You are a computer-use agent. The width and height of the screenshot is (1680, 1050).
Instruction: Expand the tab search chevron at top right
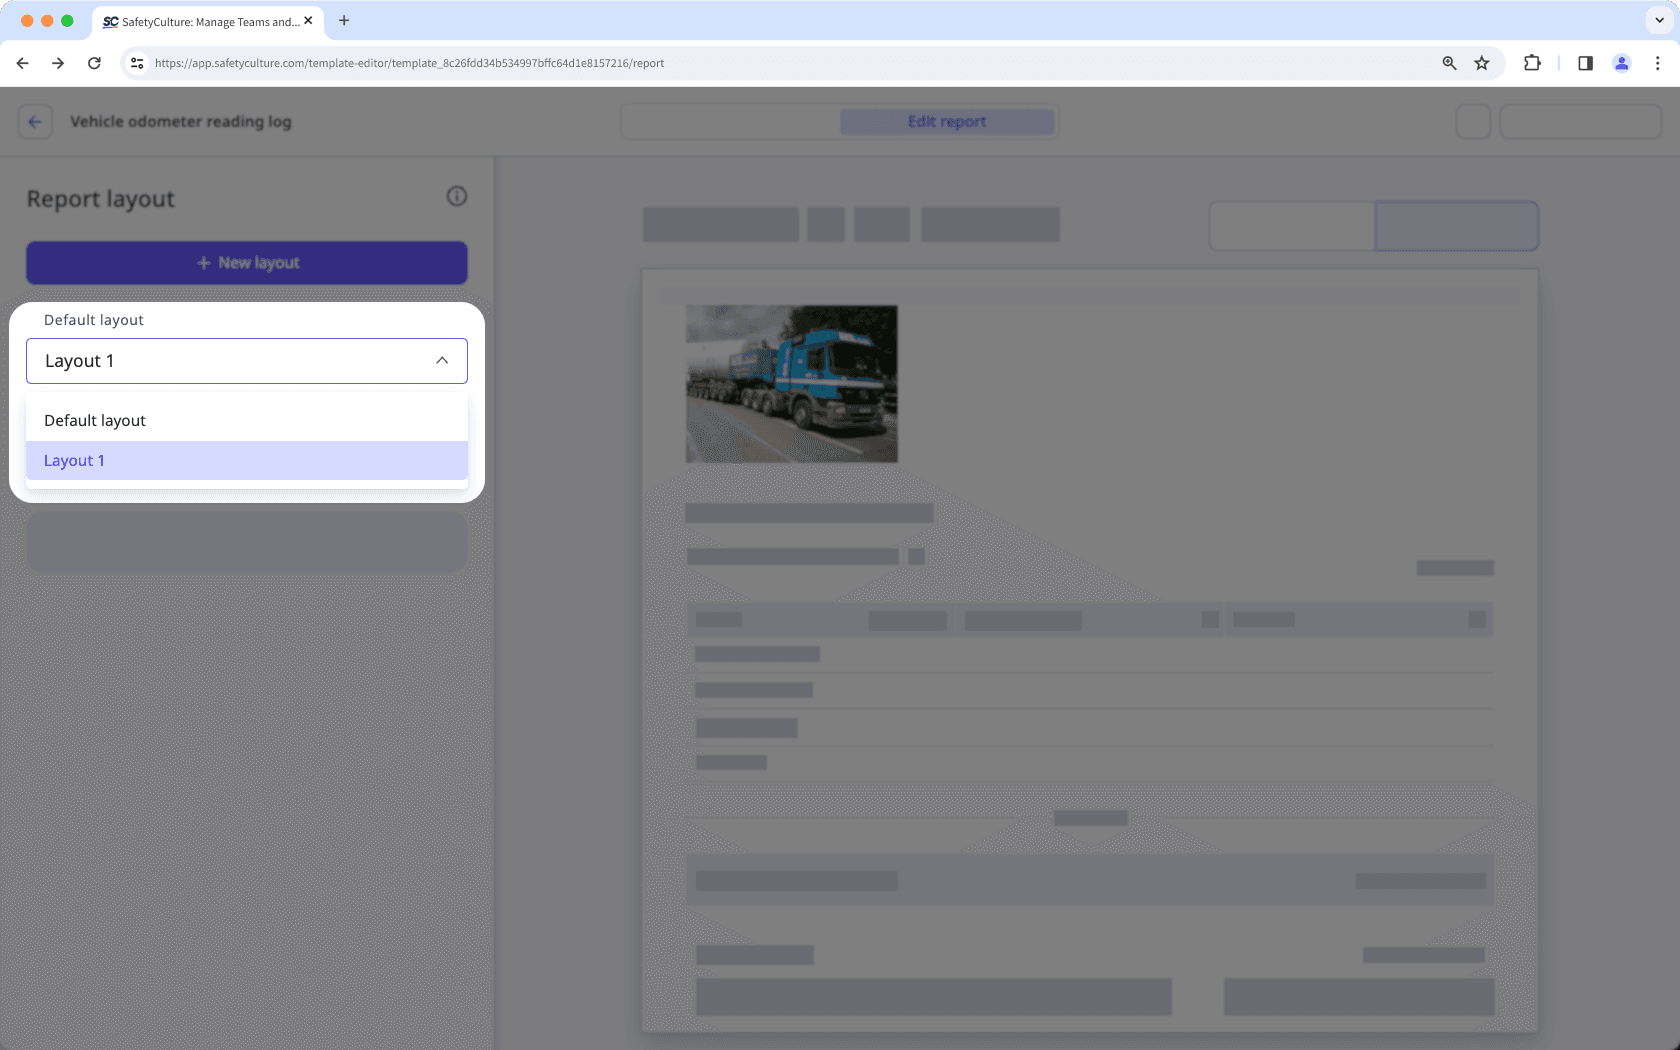click(x=1657, y=20)
